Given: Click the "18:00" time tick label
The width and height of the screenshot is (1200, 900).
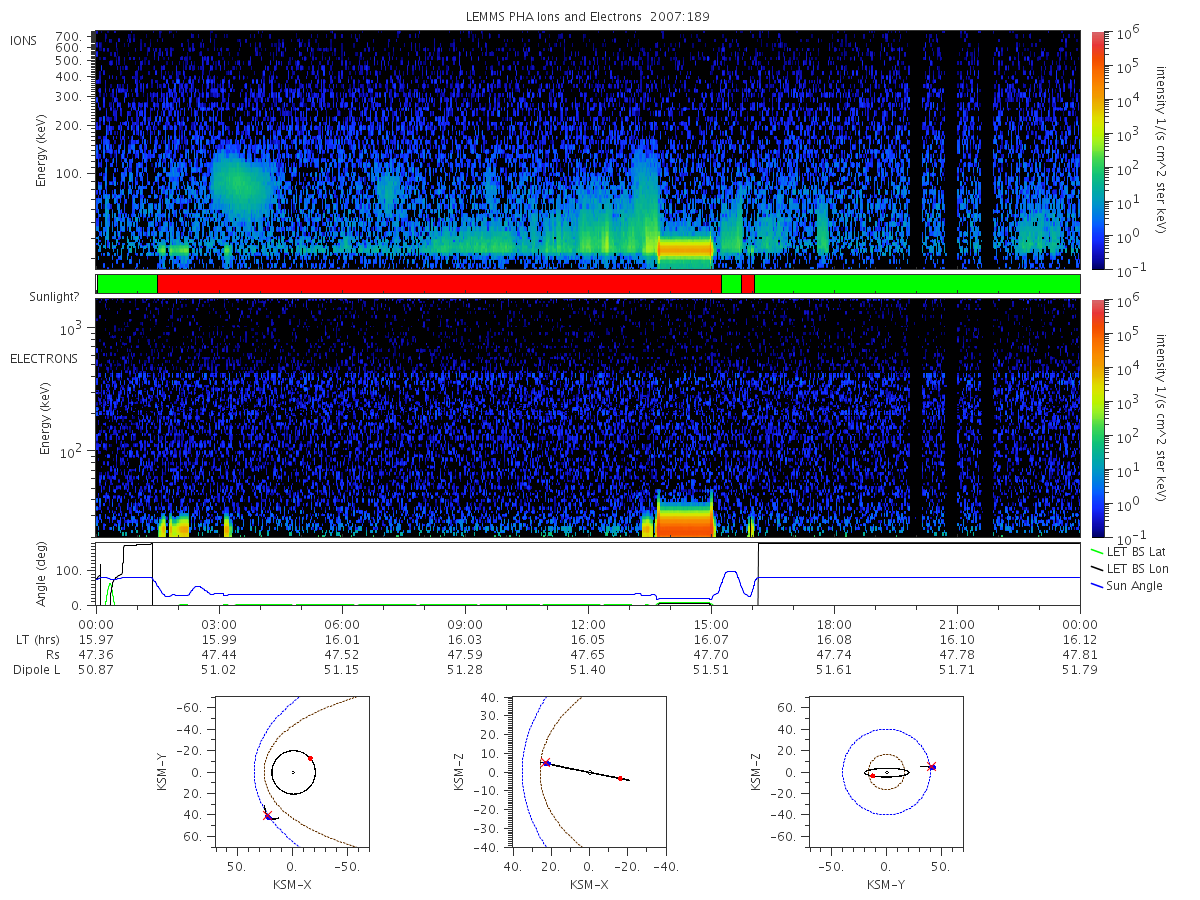Looking at the screenshot, I should pos(834,626).
